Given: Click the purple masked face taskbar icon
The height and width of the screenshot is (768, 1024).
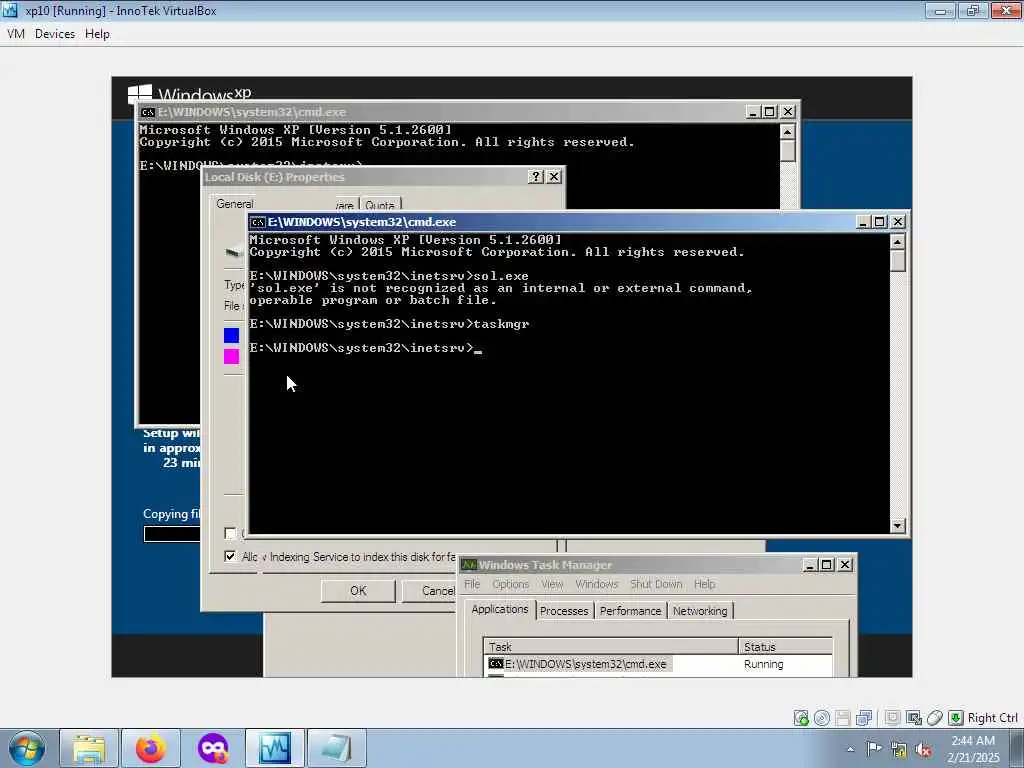Looking at the screenshot, I should pos(213,748).
